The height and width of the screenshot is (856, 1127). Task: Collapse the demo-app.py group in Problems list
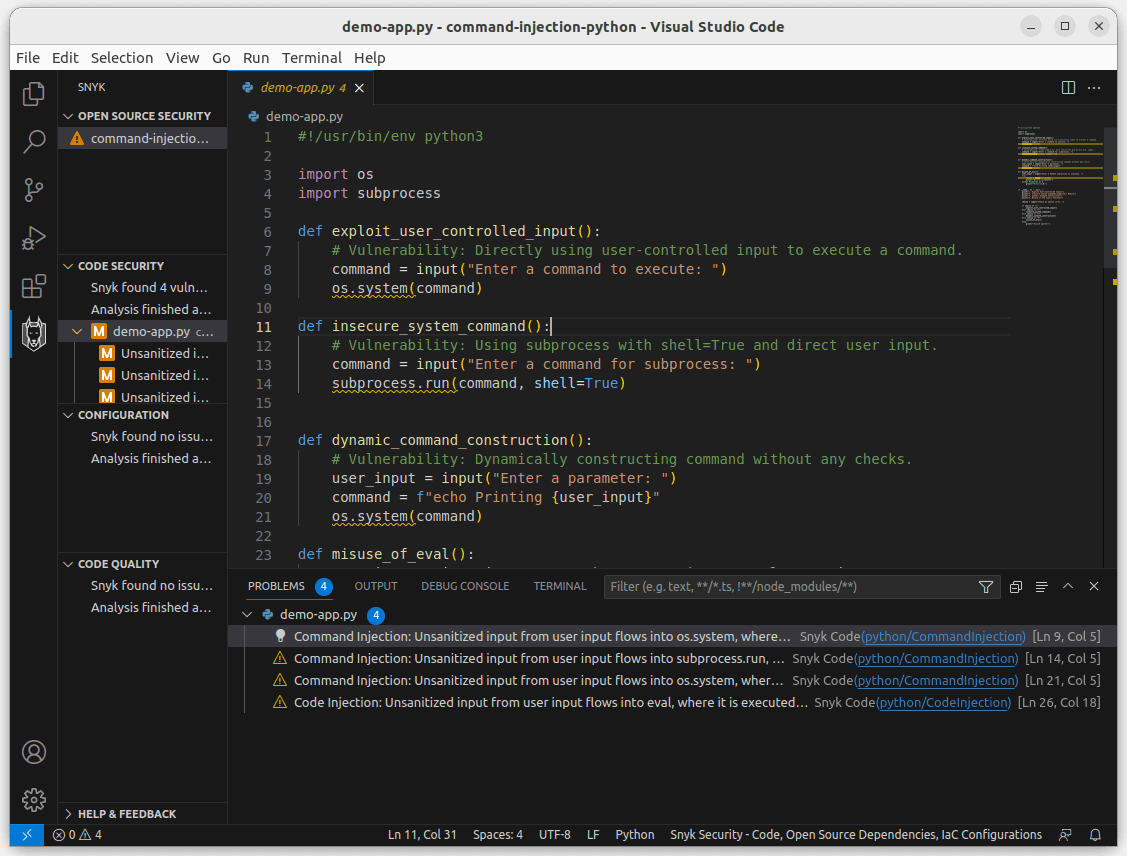point(248,615)
